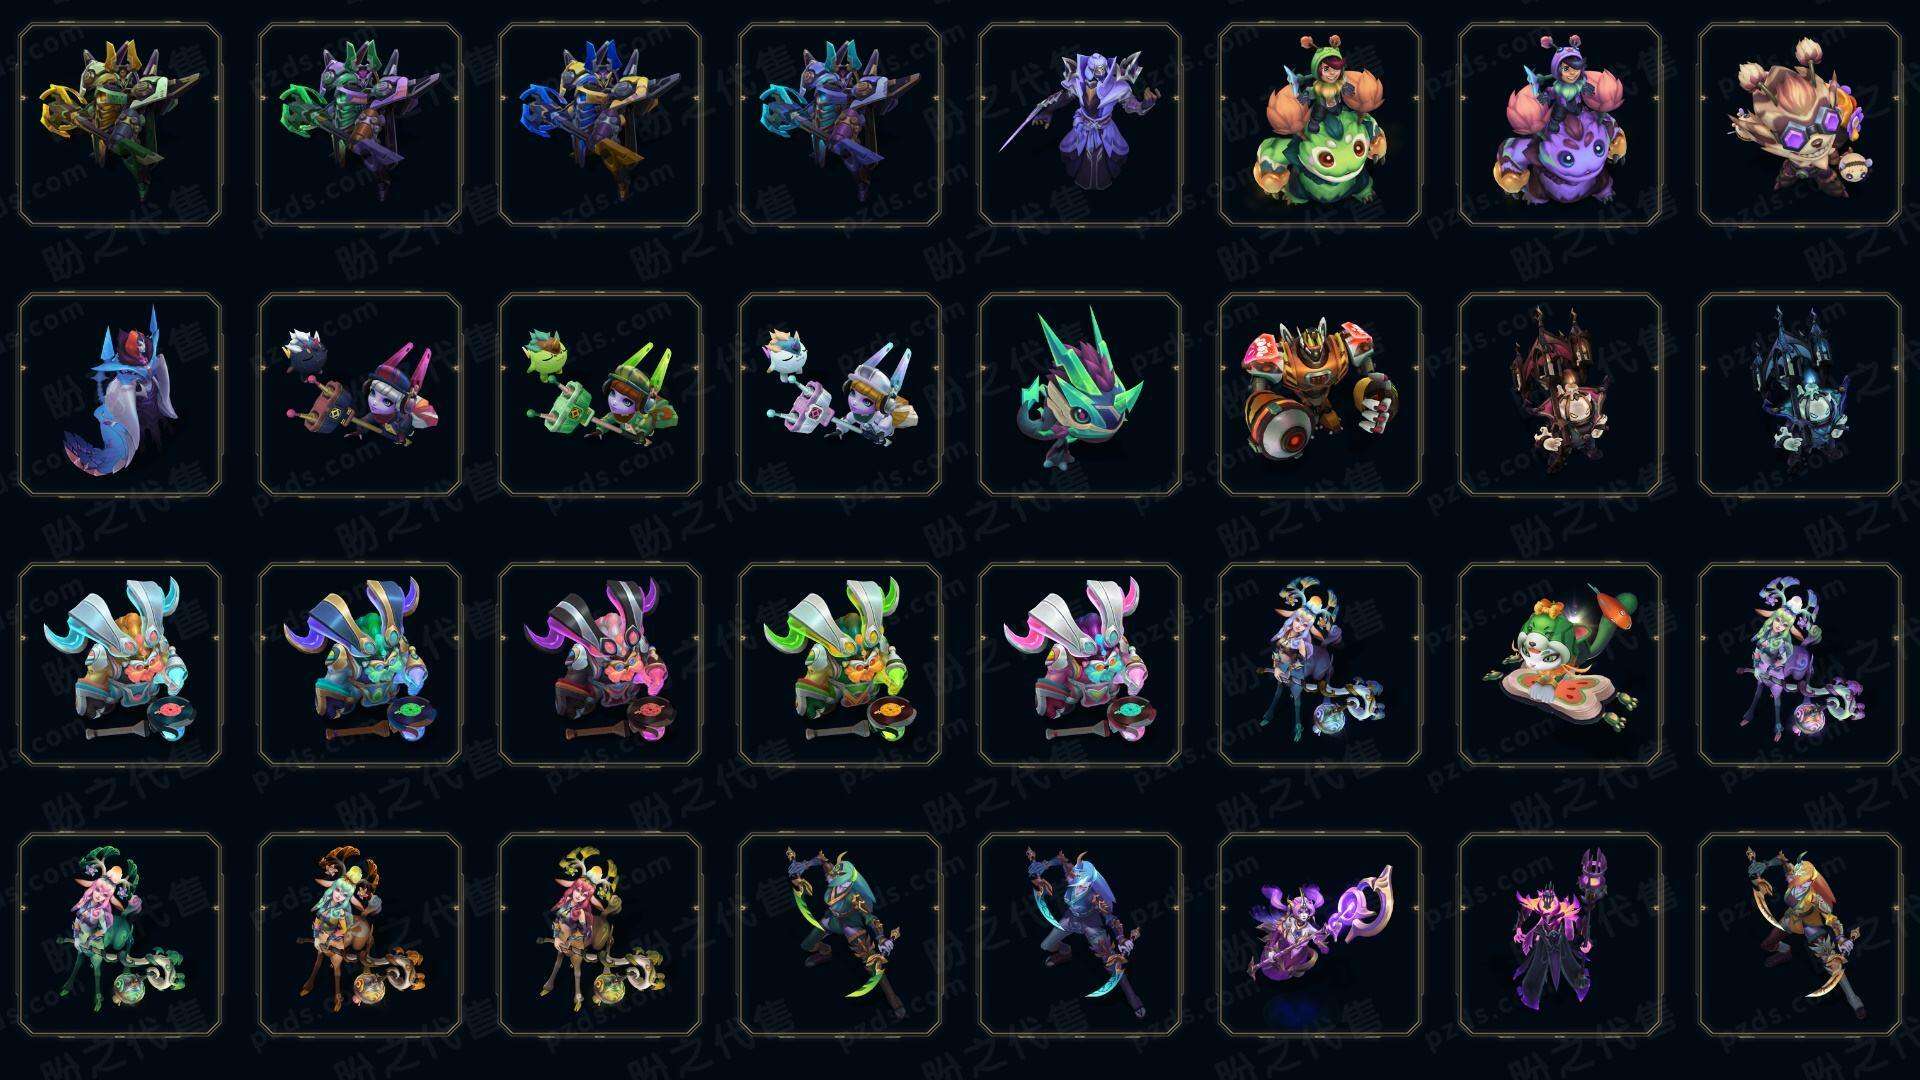Choose the green frog with girl rider

1320,125
